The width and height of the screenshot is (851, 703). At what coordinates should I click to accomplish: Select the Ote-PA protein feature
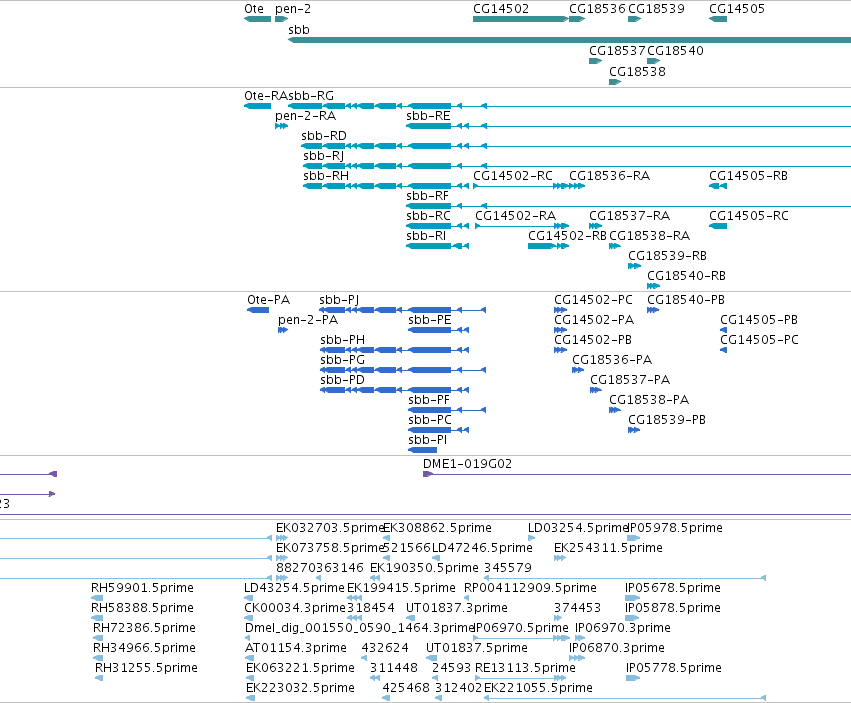click(258, 311)
